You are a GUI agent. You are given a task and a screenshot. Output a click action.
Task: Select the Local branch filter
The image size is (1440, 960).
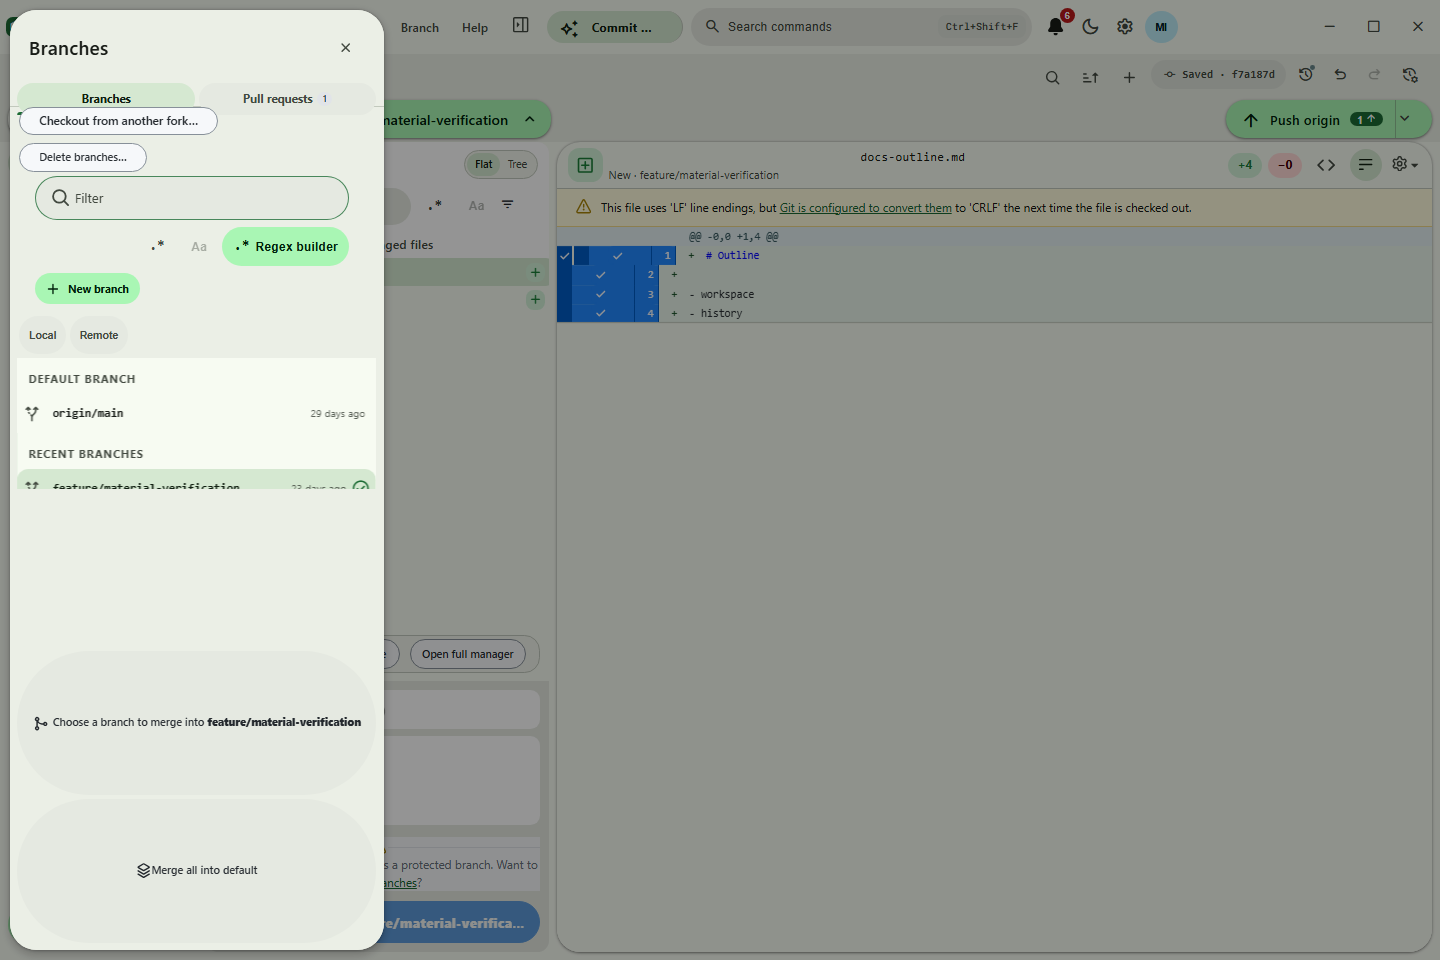[x=43, y=335]
